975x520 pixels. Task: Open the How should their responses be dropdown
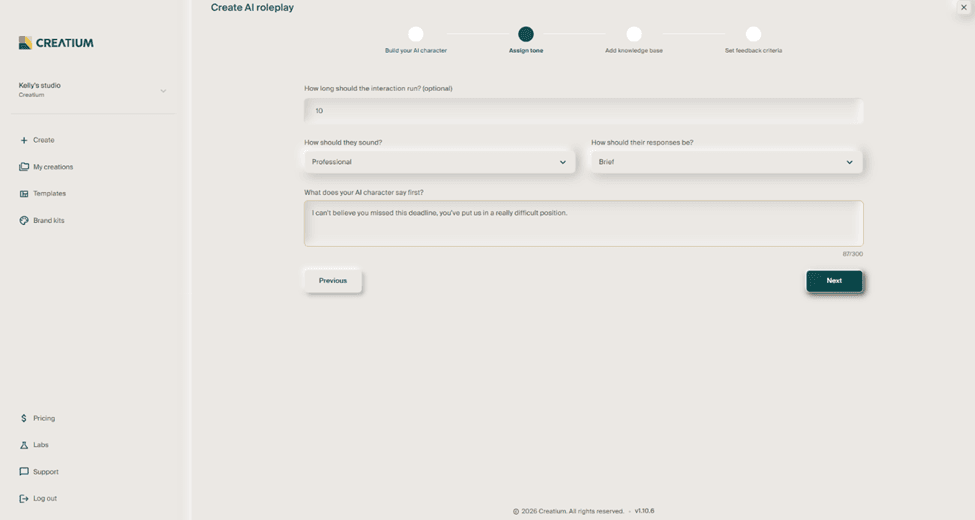726,162
